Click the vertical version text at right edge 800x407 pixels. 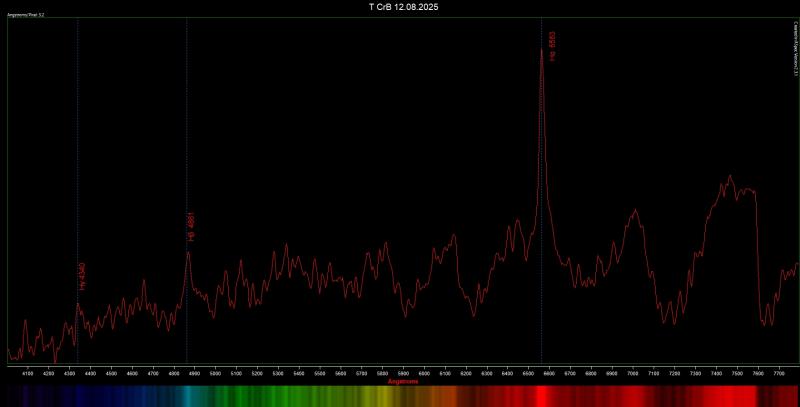tap(795, 49)
